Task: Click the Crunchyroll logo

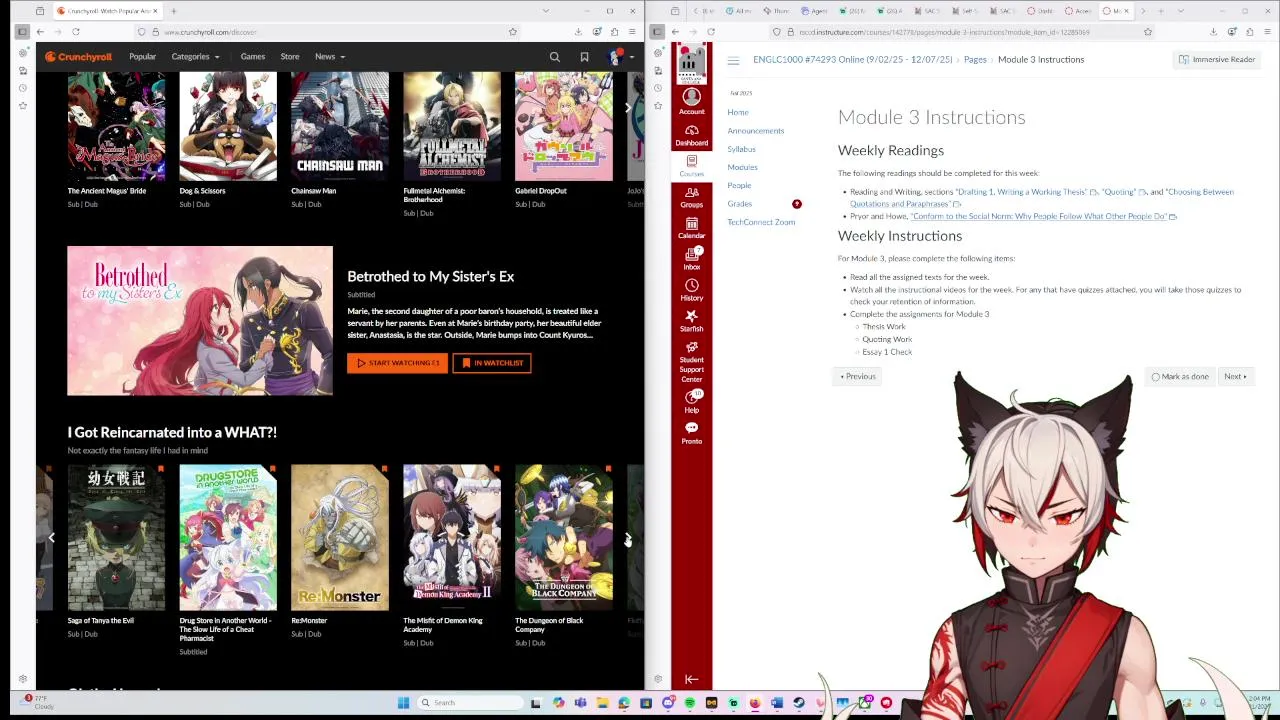Action: (x=78, y=57)
